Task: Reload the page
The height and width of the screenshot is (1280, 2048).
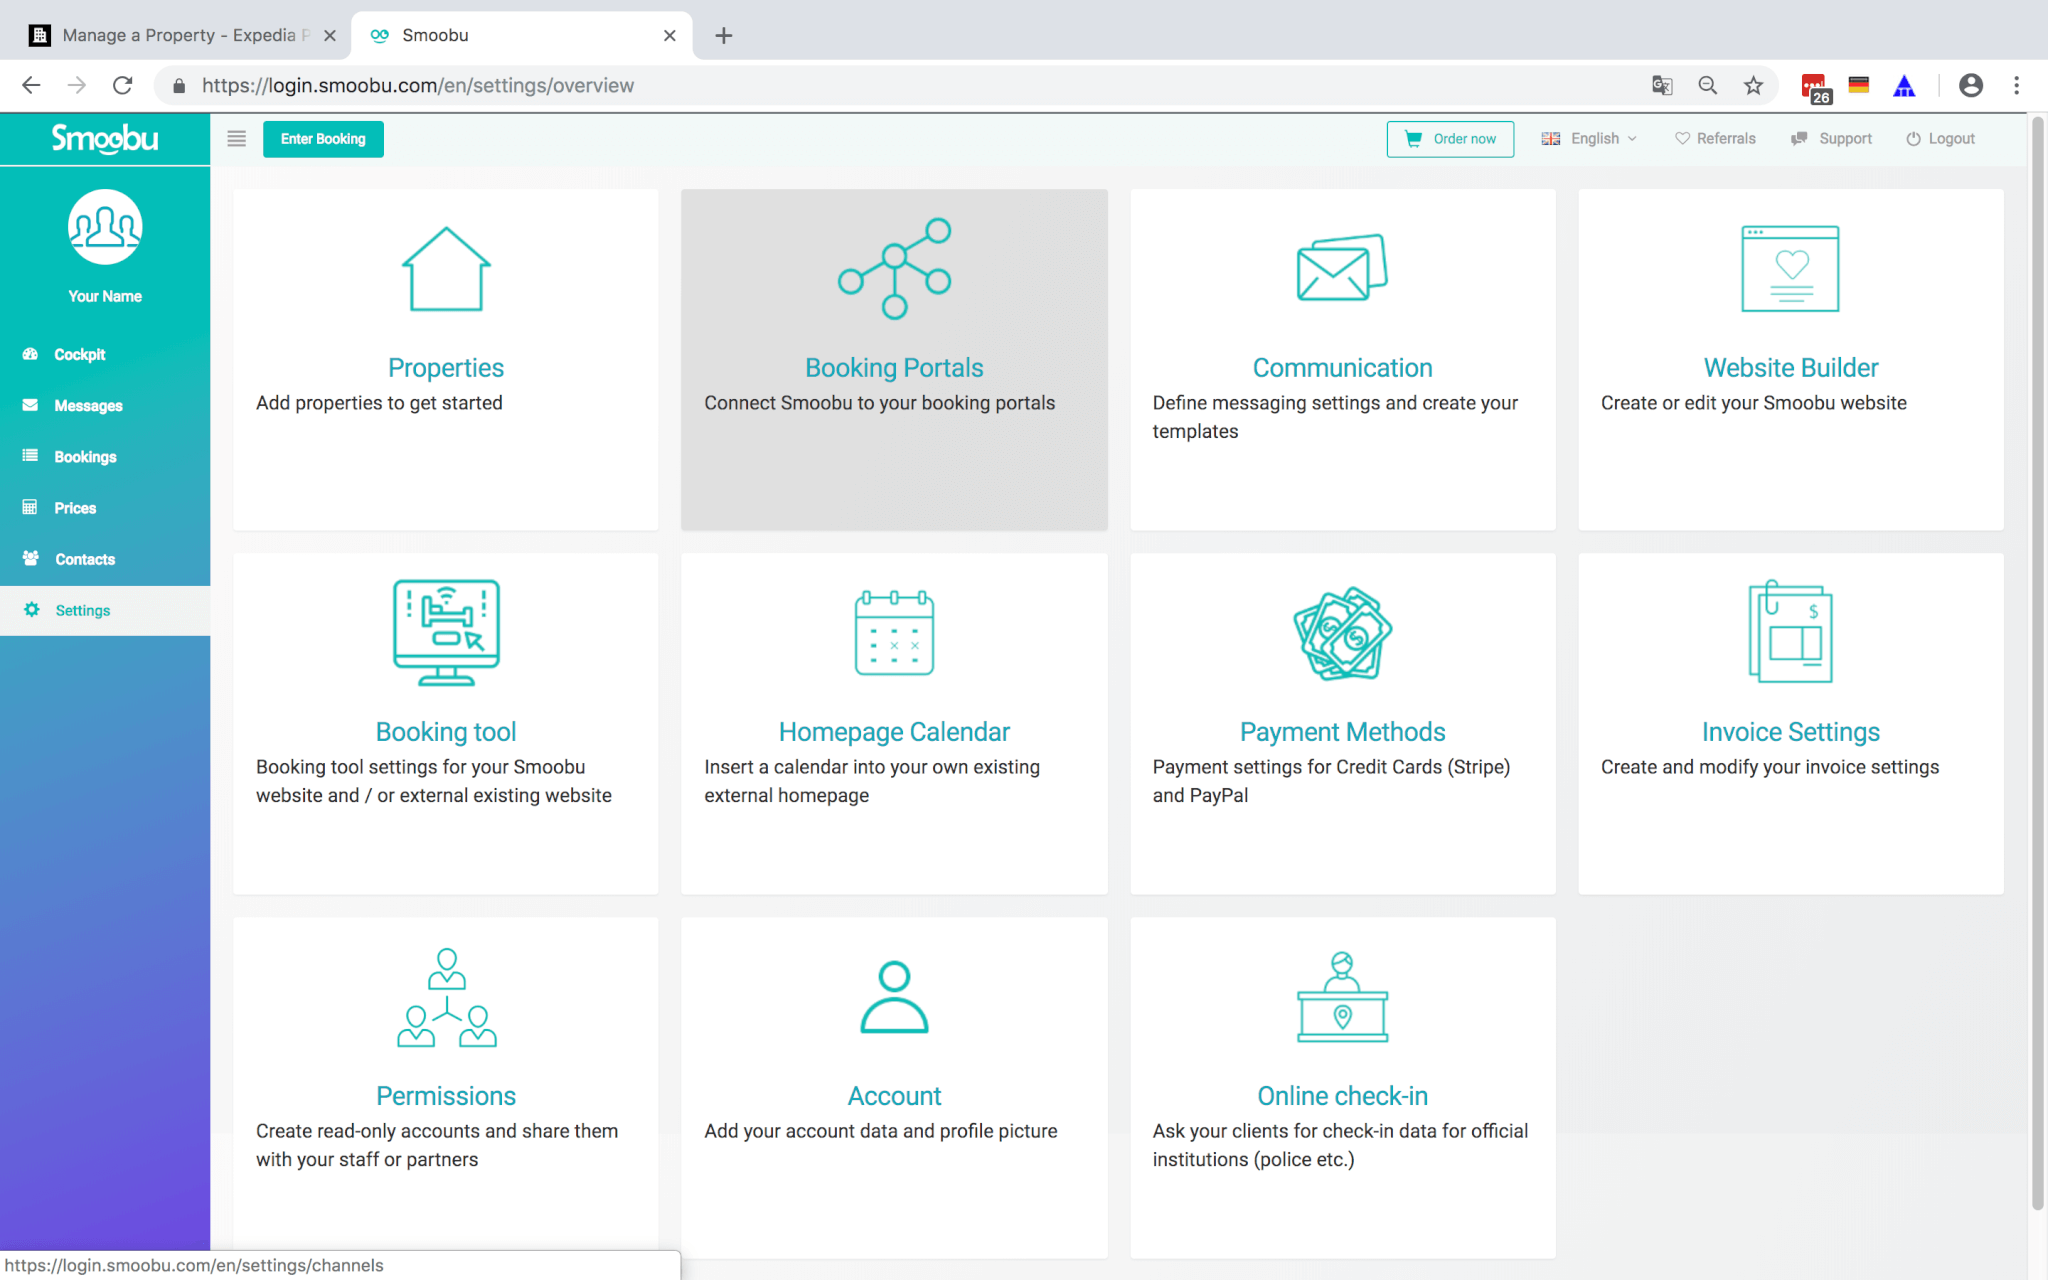Action: (x=123, y=86)
